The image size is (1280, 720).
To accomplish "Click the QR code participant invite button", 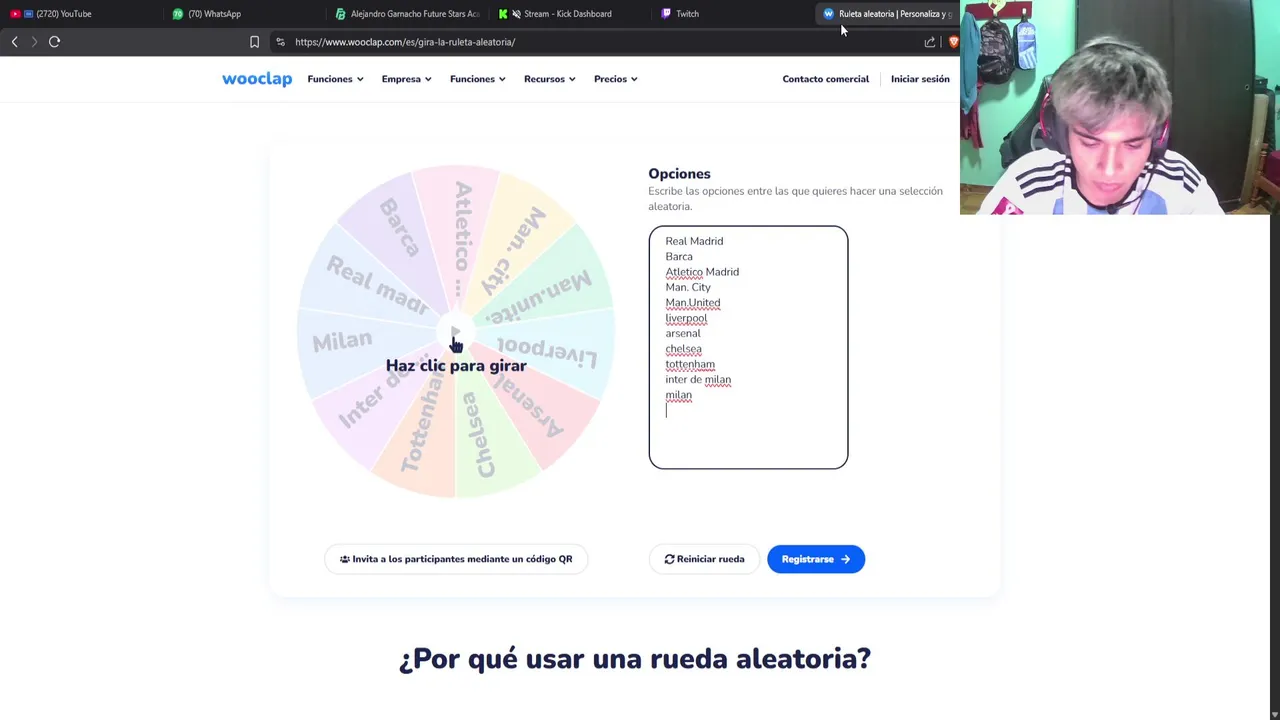I will click(x=456, y=559).
